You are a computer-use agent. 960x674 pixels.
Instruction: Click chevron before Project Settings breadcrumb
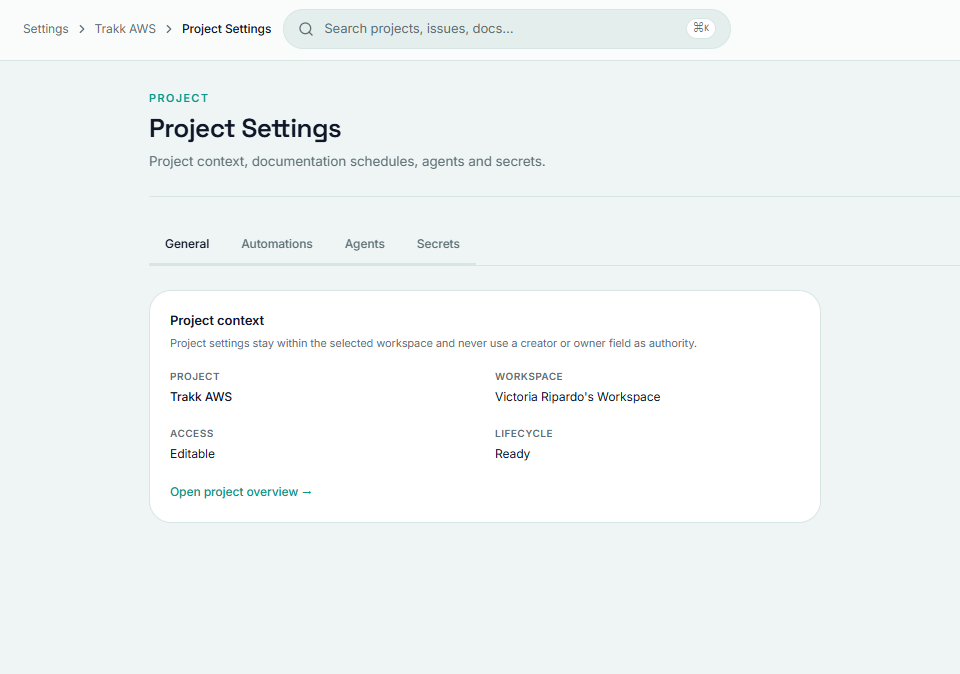pos(169,29)
